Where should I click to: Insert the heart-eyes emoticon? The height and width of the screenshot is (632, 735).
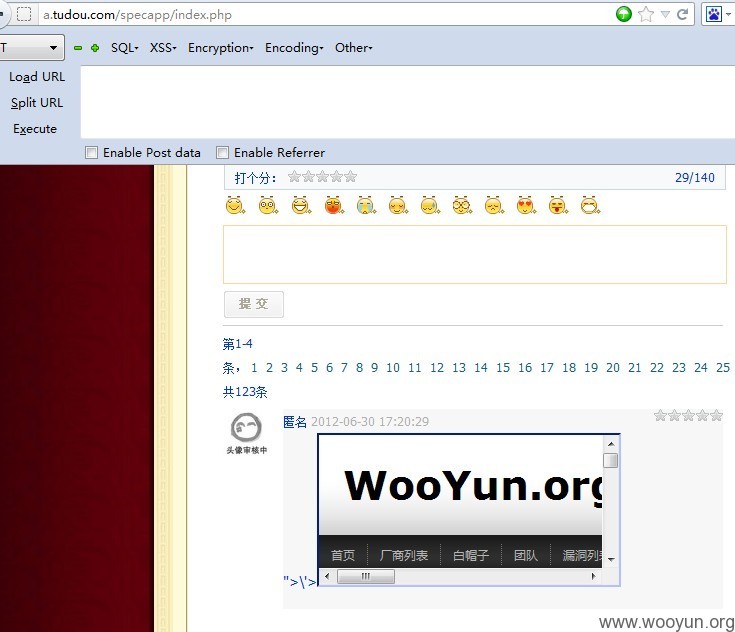(x=526, y=205)
